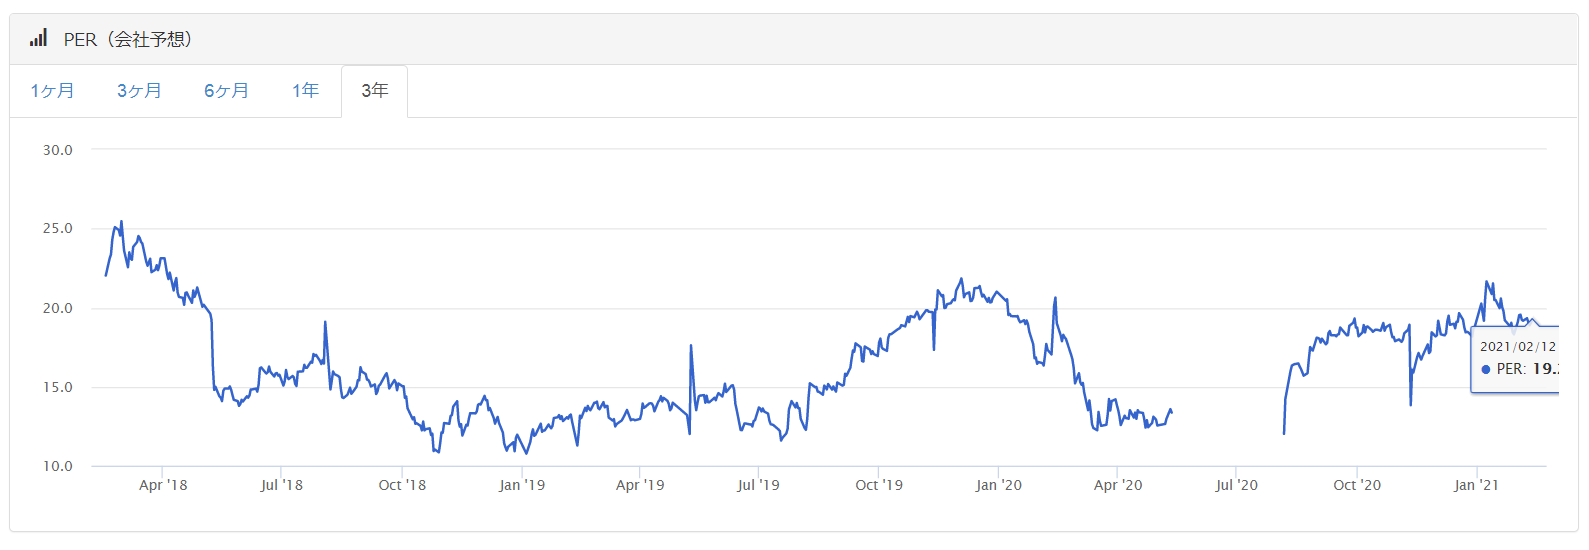The image size is (1589, 550).
Task: Select the active 3年 tab
Action: tap(375, 91)
